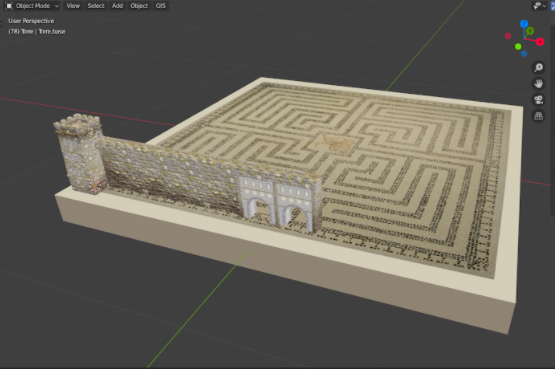Open the Select menu

[x=96, y=6]
